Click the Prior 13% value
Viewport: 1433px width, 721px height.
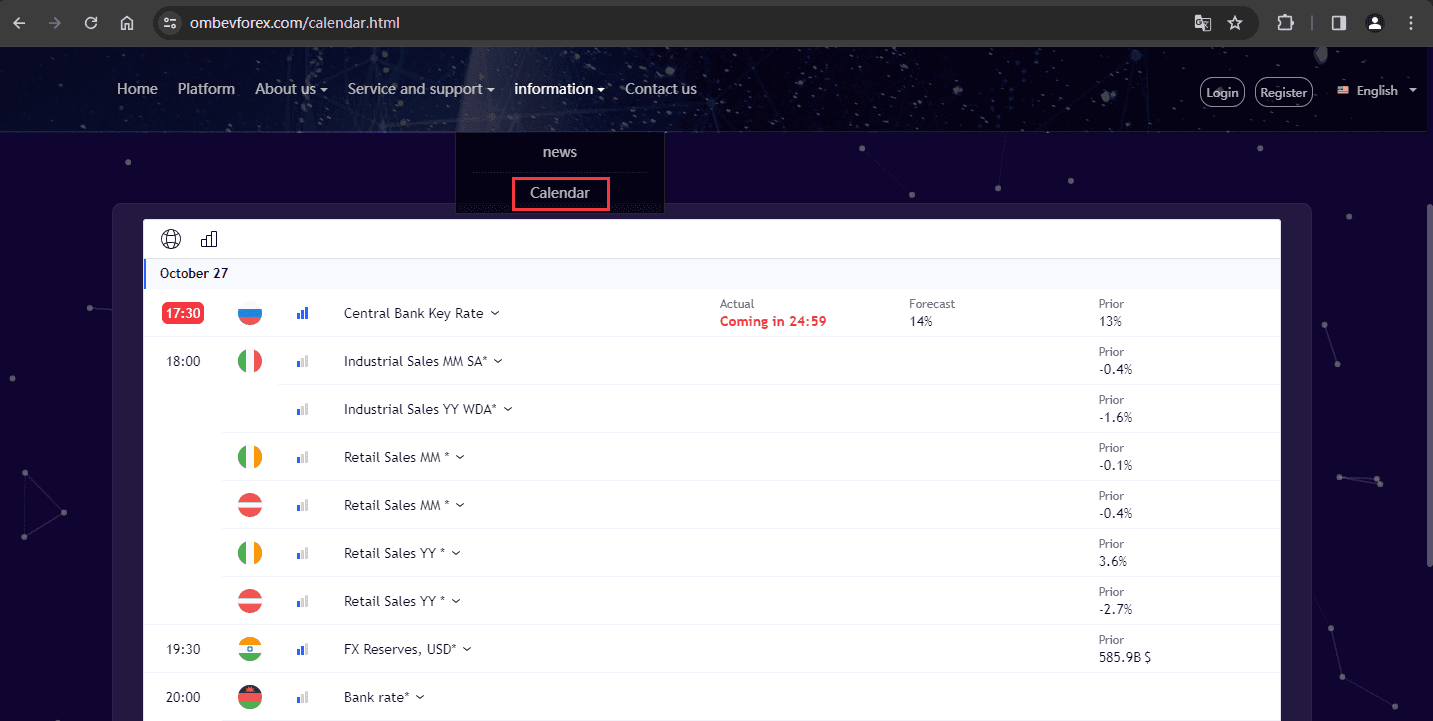point(1110,322)
